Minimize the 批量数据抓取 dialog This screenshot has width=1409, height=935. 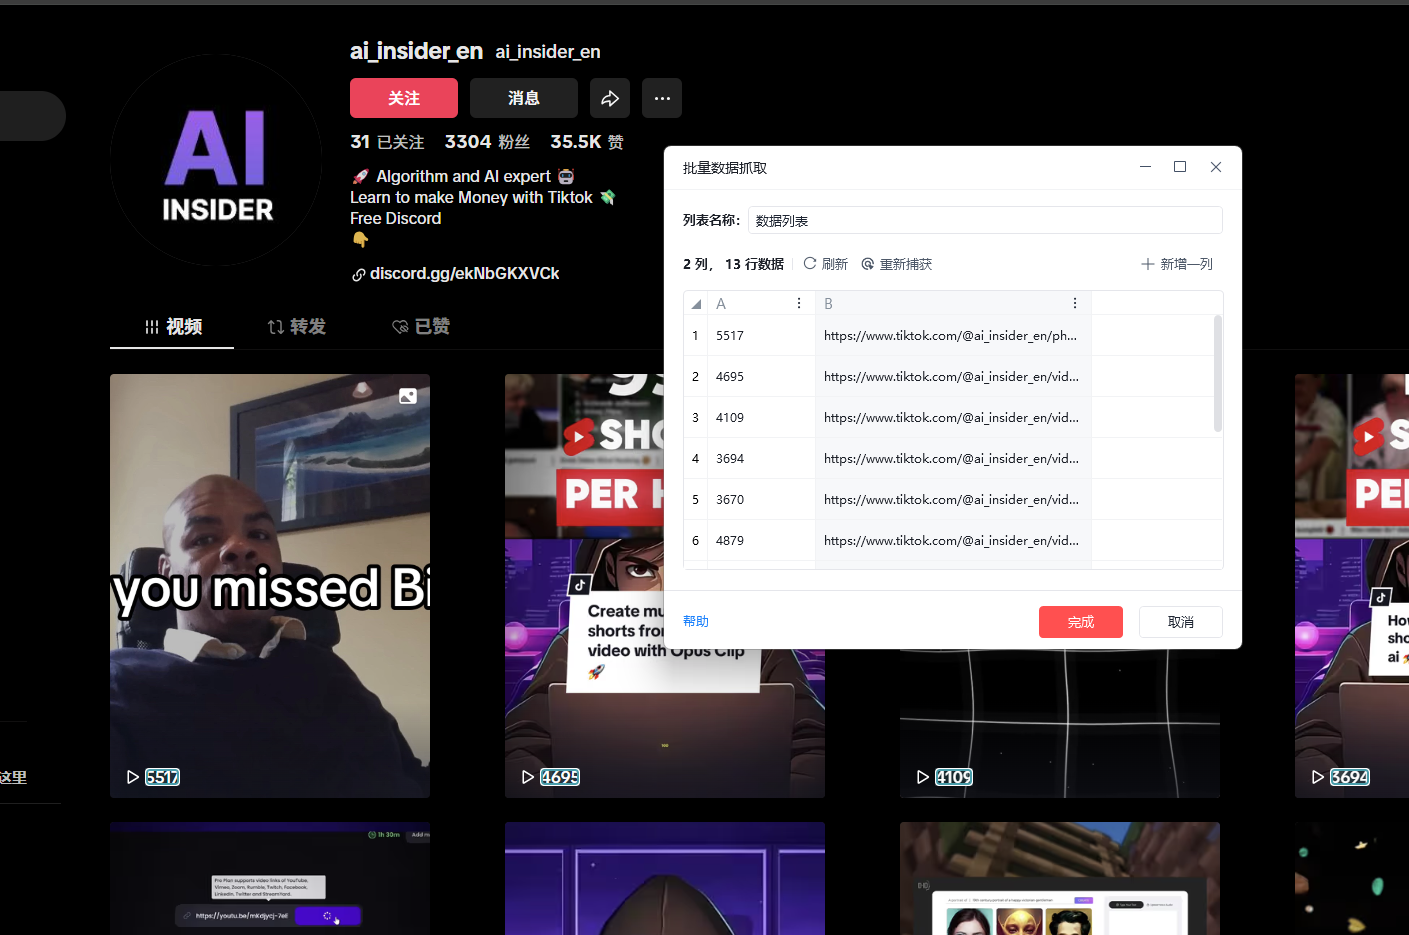[1146, 167]
